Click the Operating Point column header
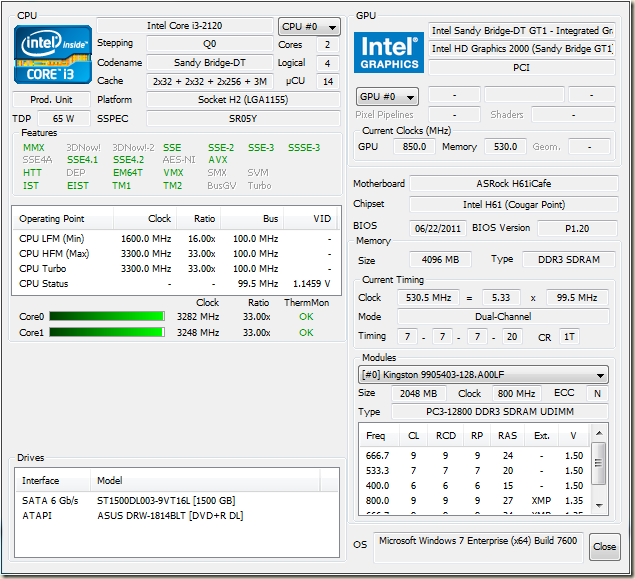Screen dimensions: 635x579 coord(61,218)
